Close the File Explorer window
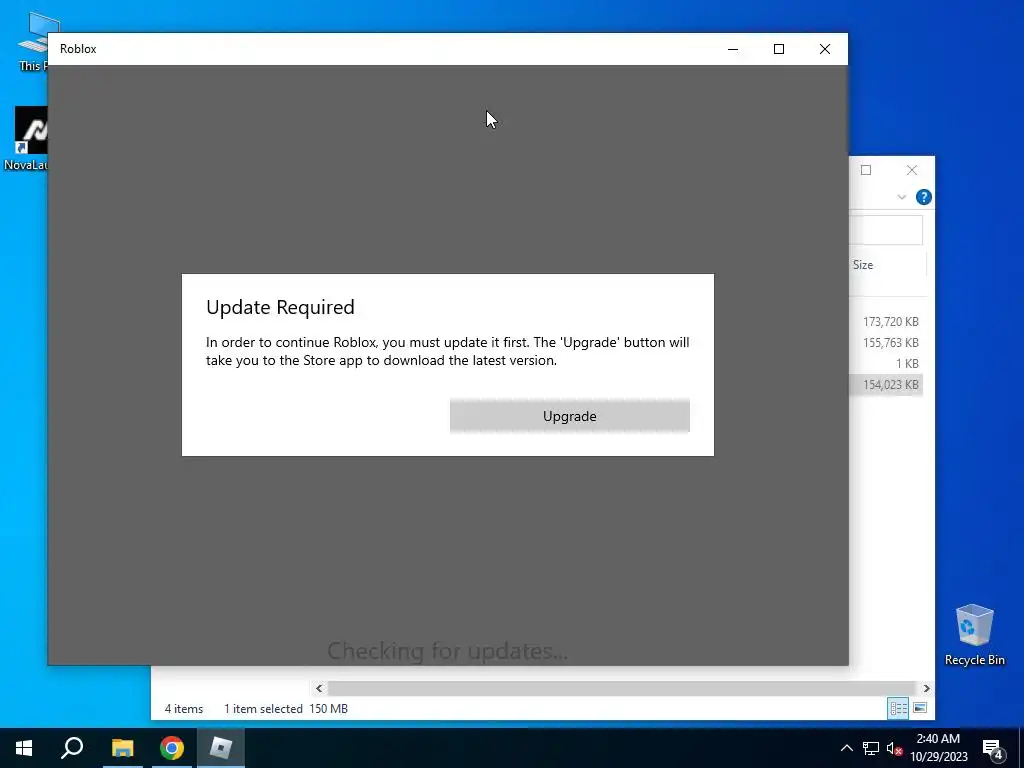1024x768 pixels. point(912,170)
